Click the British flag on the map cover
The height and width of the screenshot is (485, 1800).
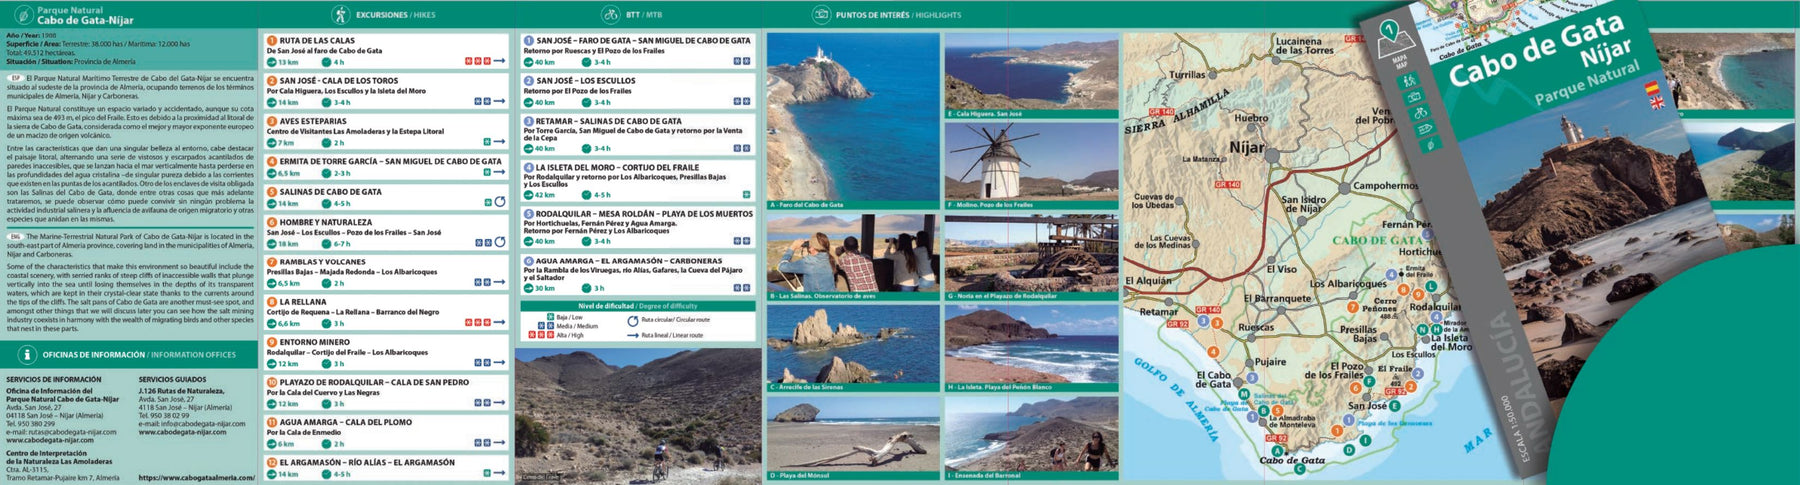(1657, 101)
